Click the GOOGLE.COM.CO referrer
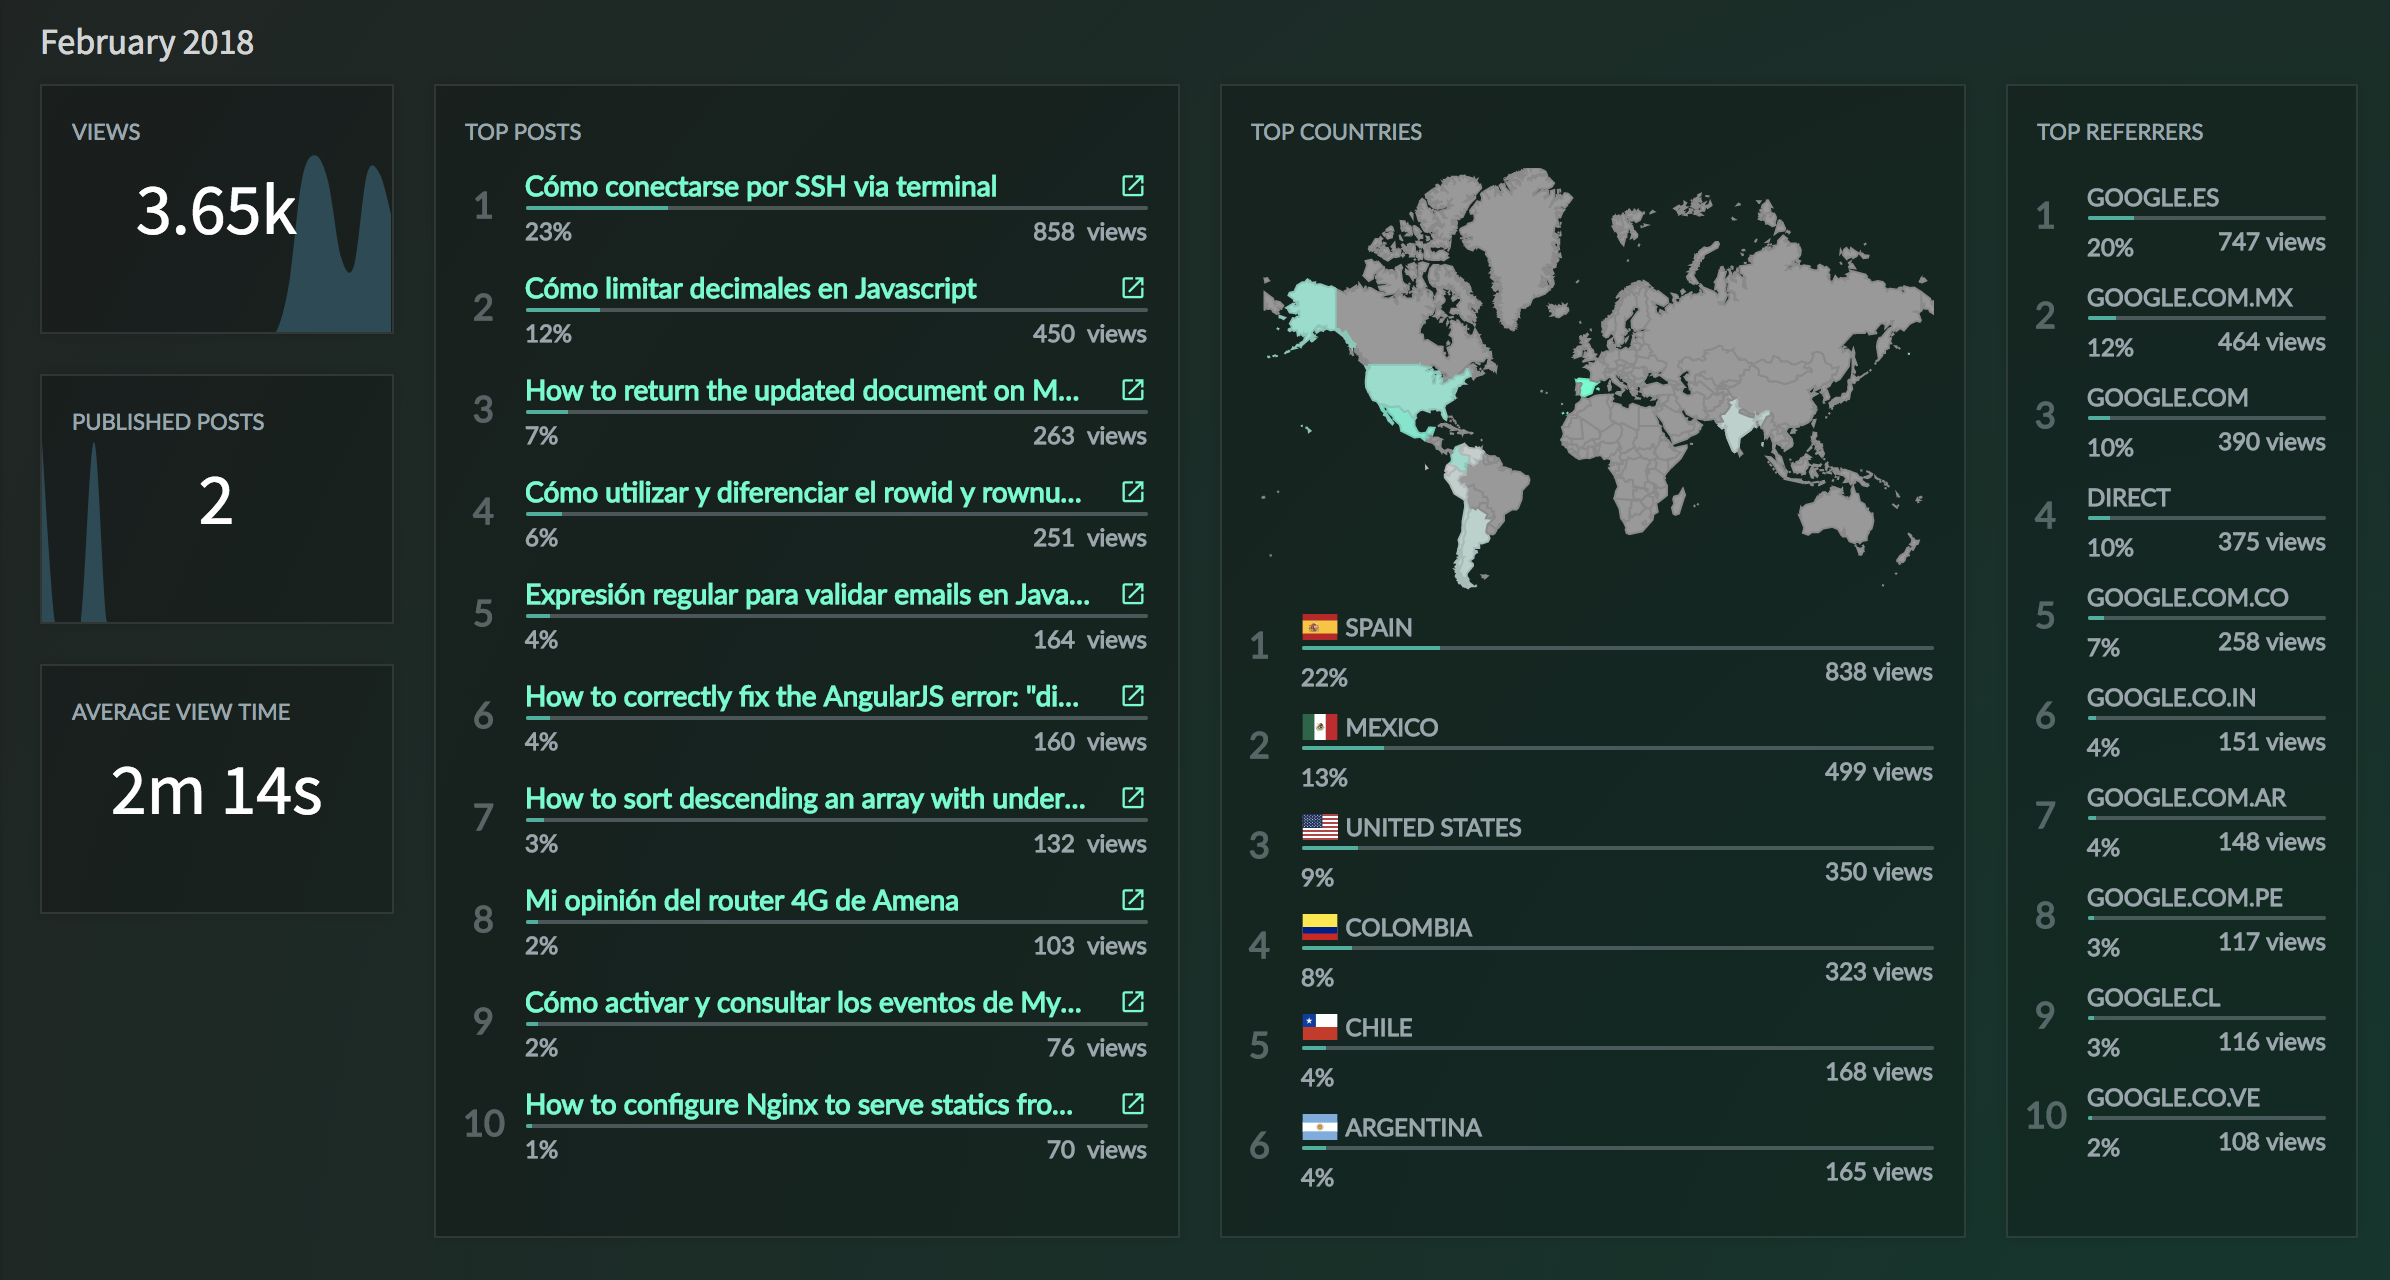 click(x=2187, y=598)
